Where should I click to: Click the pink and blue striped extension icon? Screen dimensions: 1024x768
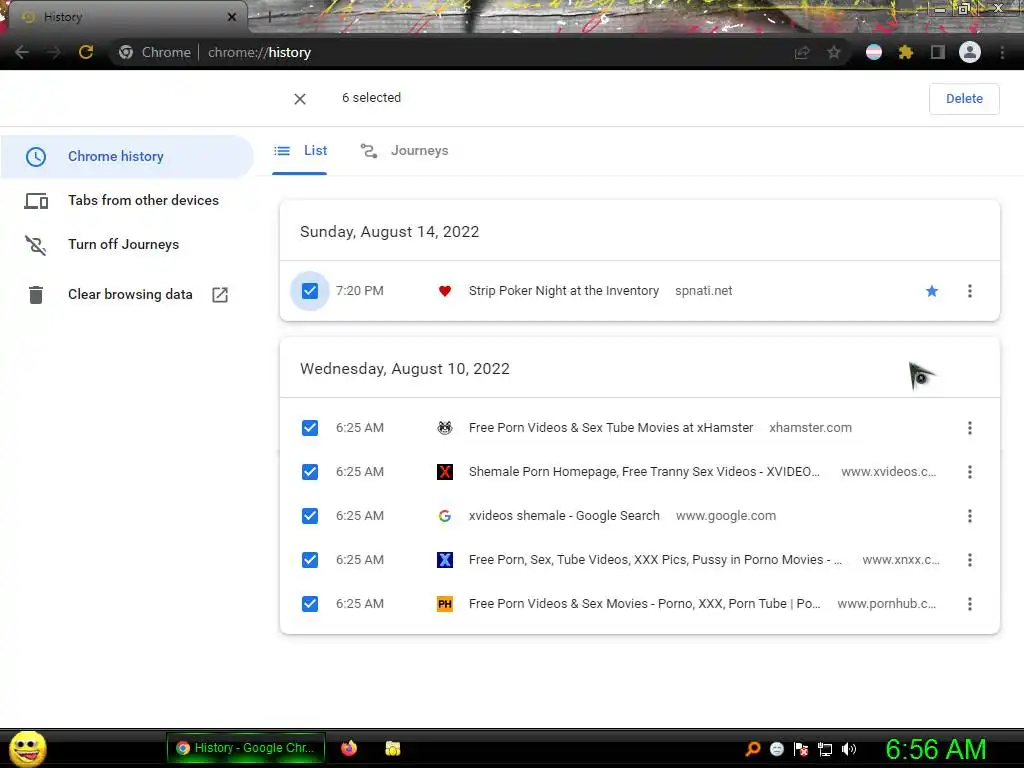(x=874, y=52)
